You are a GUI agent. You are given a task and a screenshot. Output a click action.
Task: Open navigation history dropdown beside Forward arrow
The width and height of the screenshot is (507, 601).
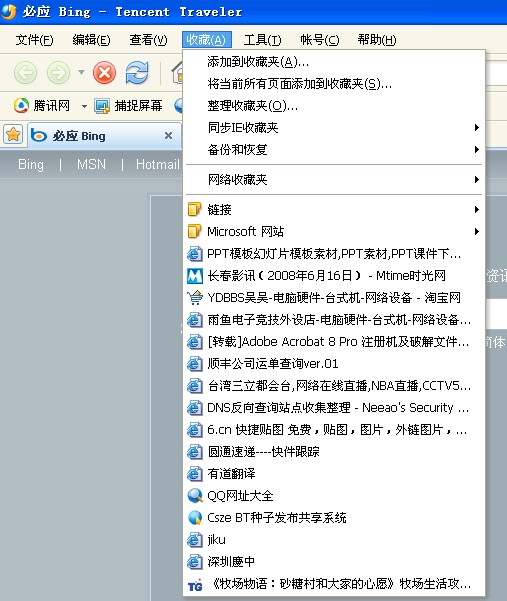click(81, 72)
